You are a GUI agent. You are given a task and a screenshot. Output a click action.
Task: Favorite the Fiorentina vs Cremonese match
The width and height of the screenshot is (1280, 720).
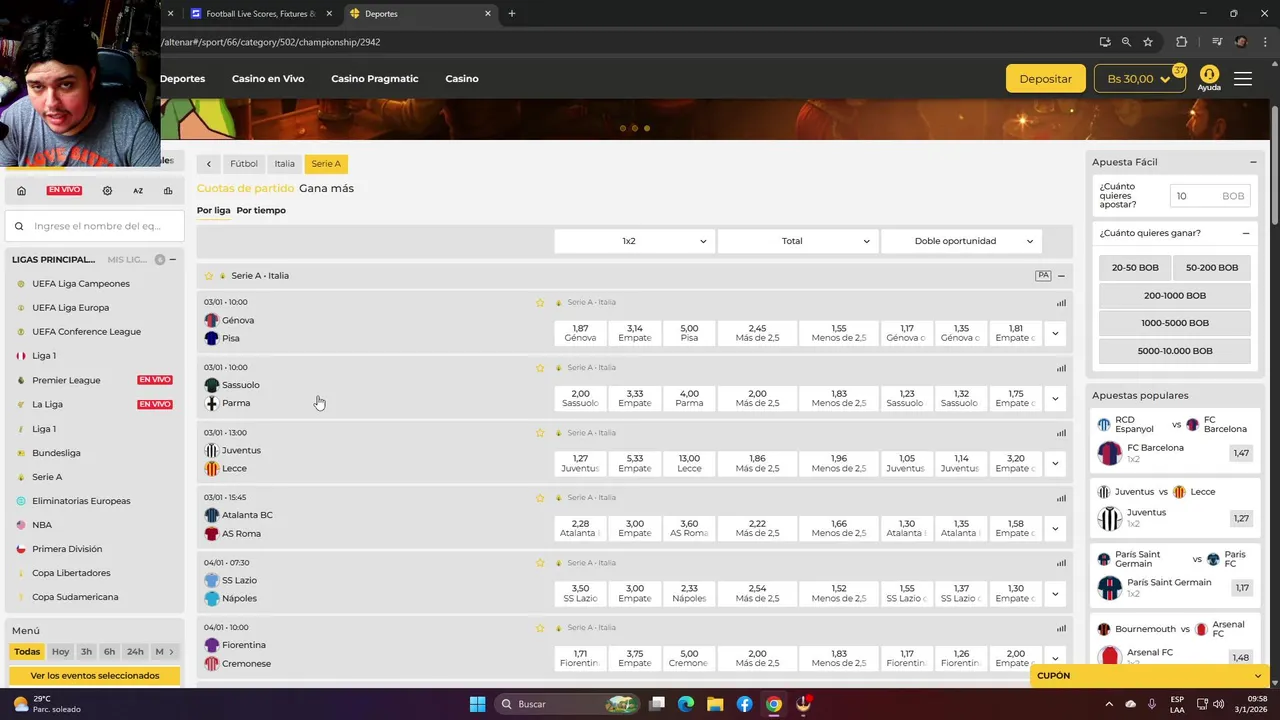click(540, 628)
